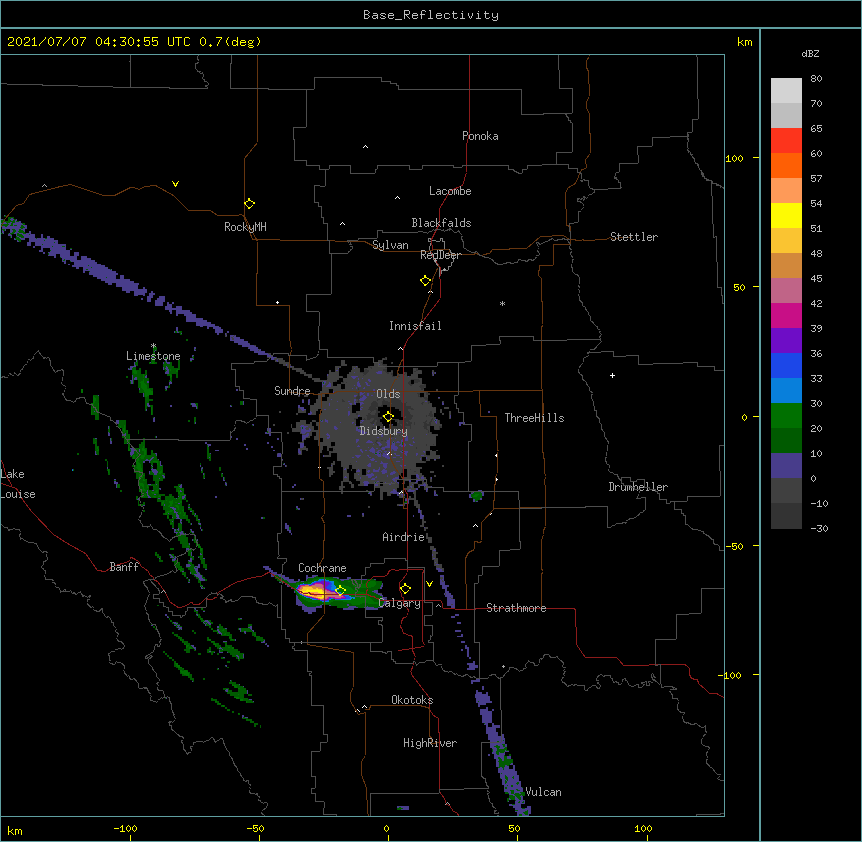Viewport: 862px width, 842px height.
Task: Pick the dusty pink 42–45 dBZ swatch
Action: pos(786,290)
